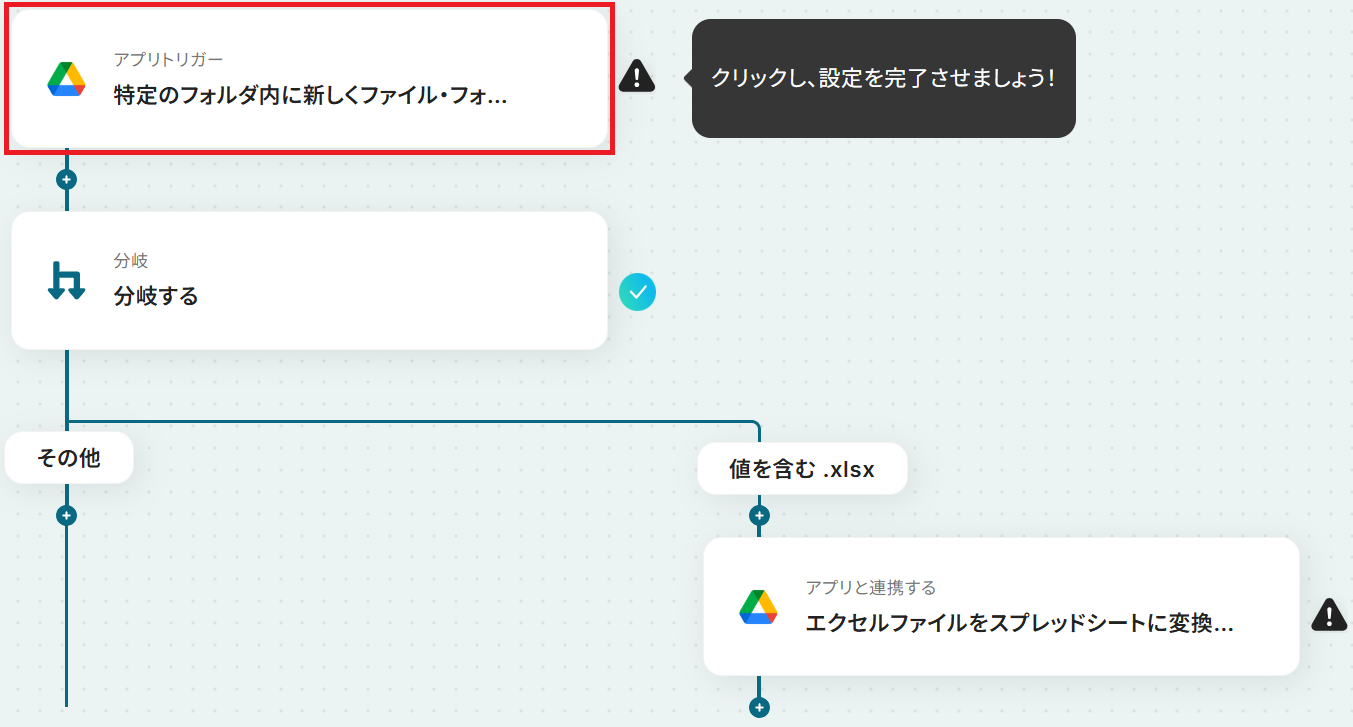
Task: Add a step below the エクセルファイル card
Action: (759, 707)
